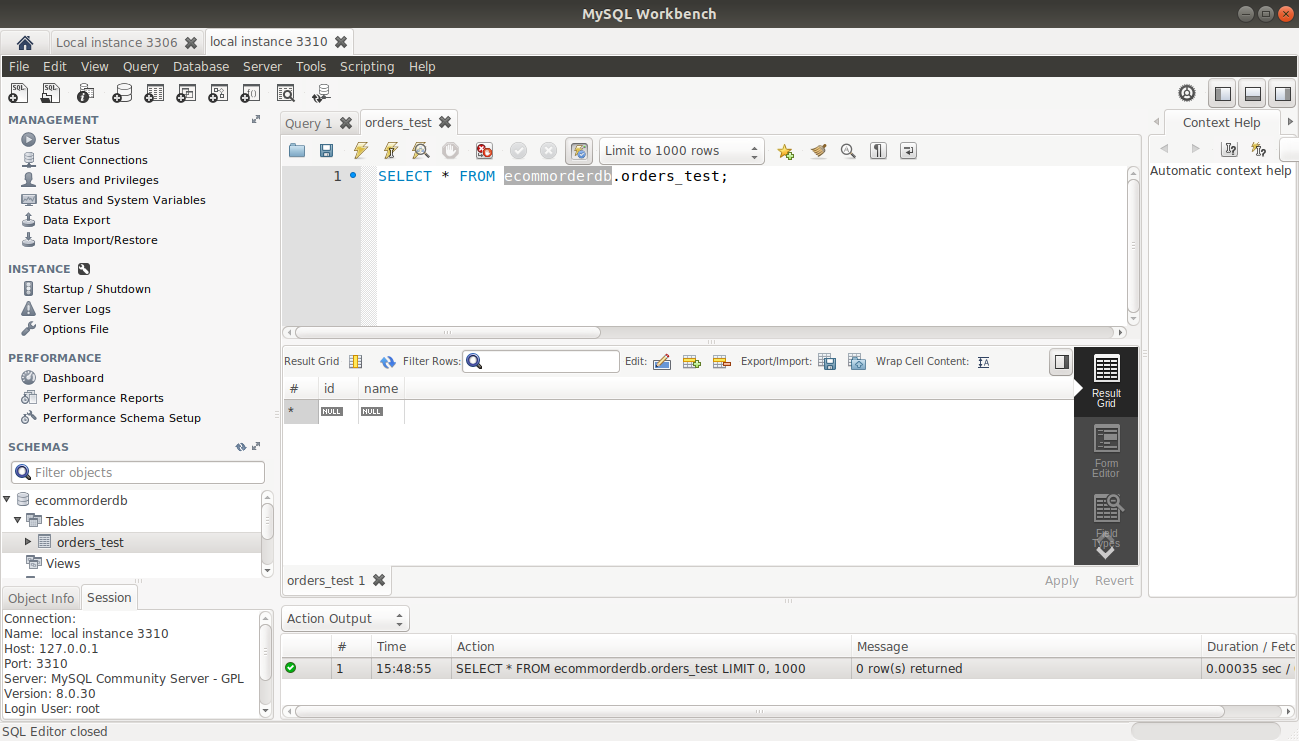Switch to the Form Editor view

[x=1105, y=447]
